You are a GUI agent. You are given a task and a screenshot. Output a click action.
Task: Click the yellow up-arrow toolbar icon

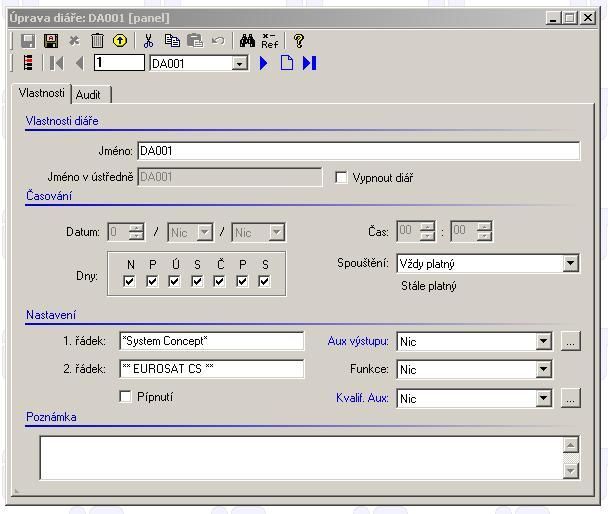pyautogui.click(x=120, y=41)
